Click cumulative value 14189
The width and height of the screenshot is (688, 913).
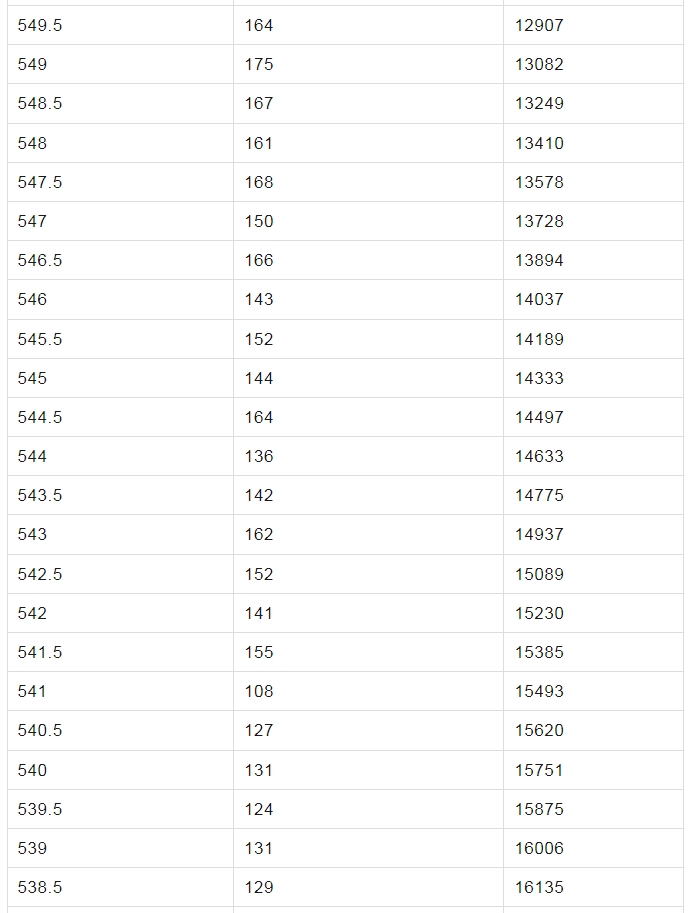pyautogui.click(x=539, y=339)
